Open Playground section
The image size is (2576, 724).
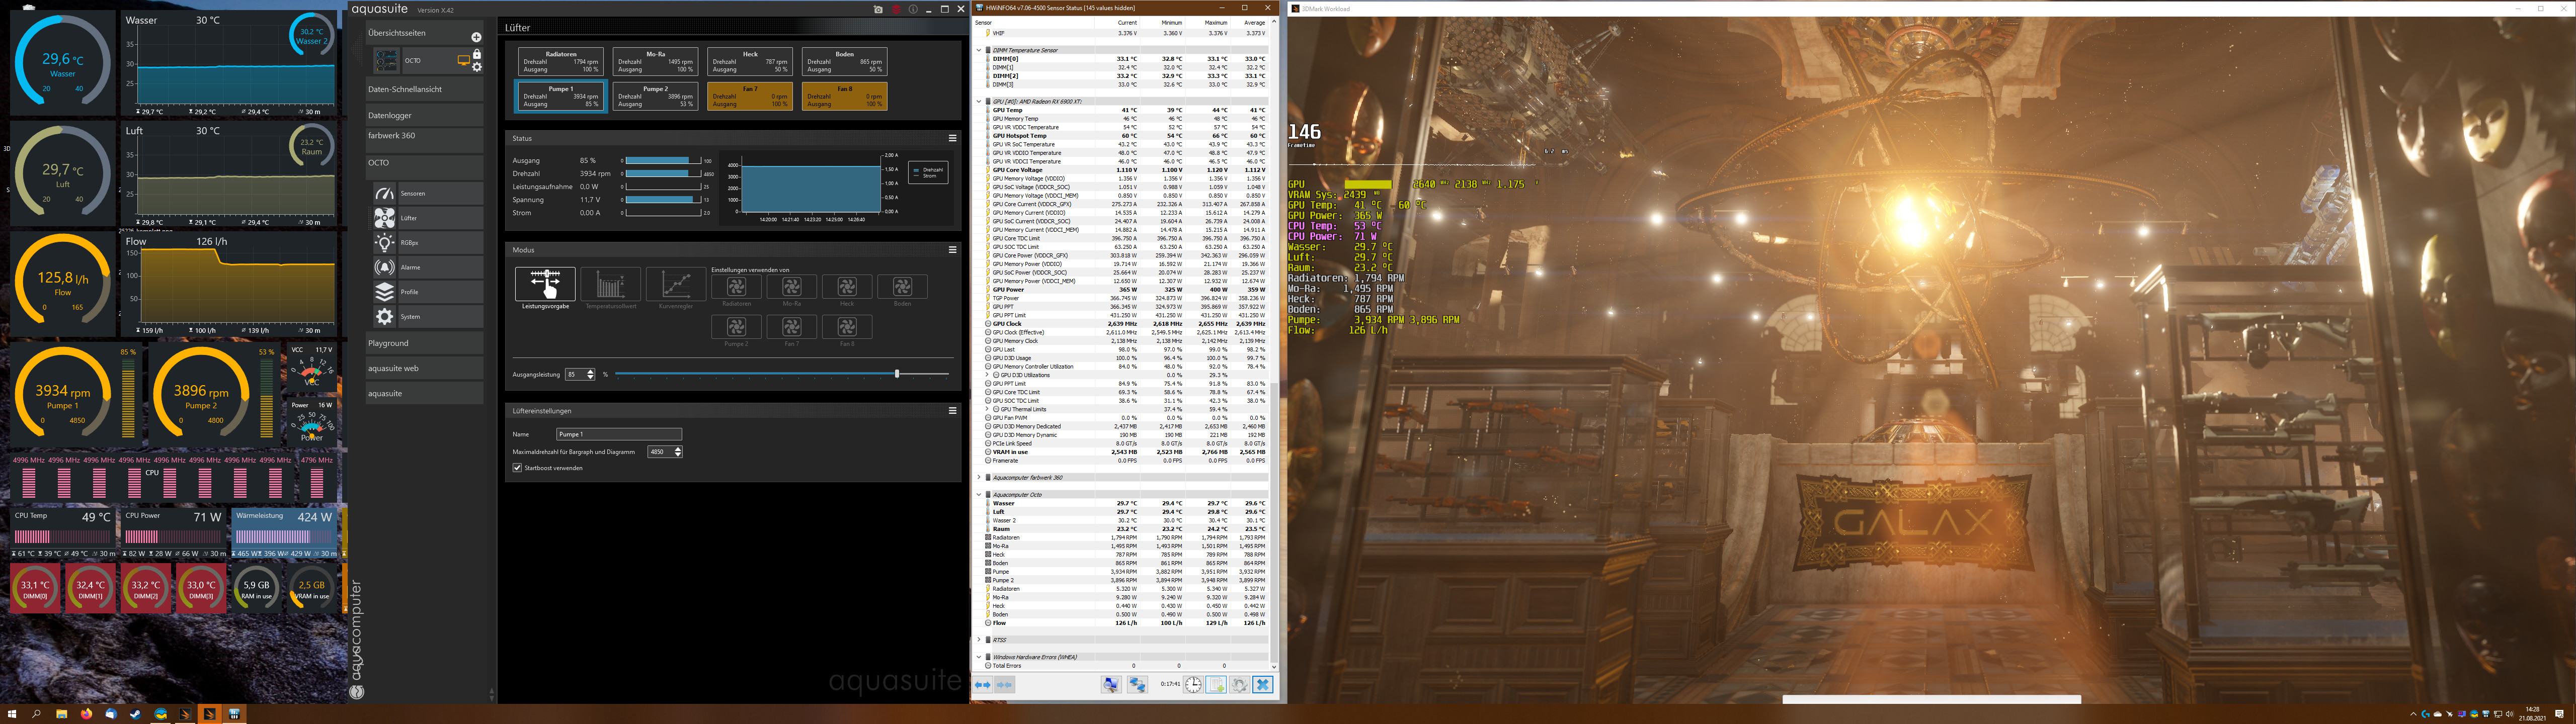[425, 343]
